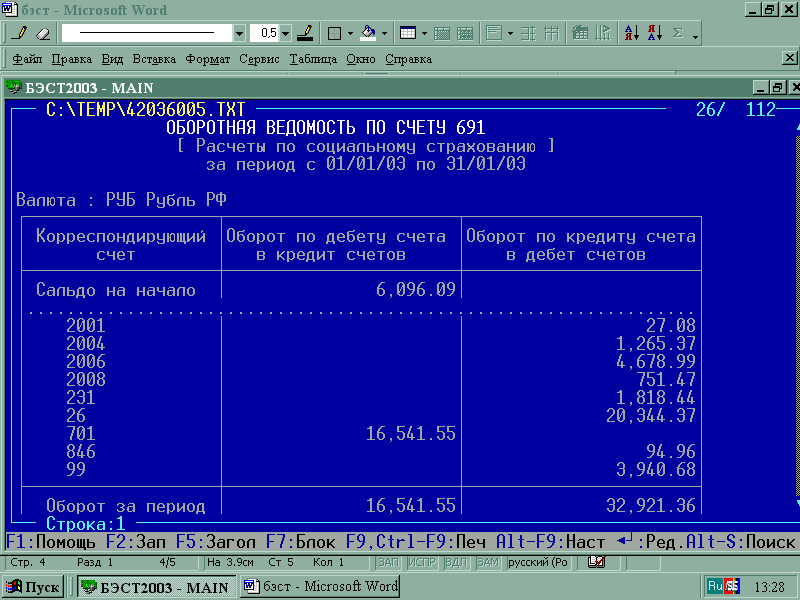The width and height of the screenshot is (800, 600).
Task: Click the Insert Table icon
Action: click(408, 33)
